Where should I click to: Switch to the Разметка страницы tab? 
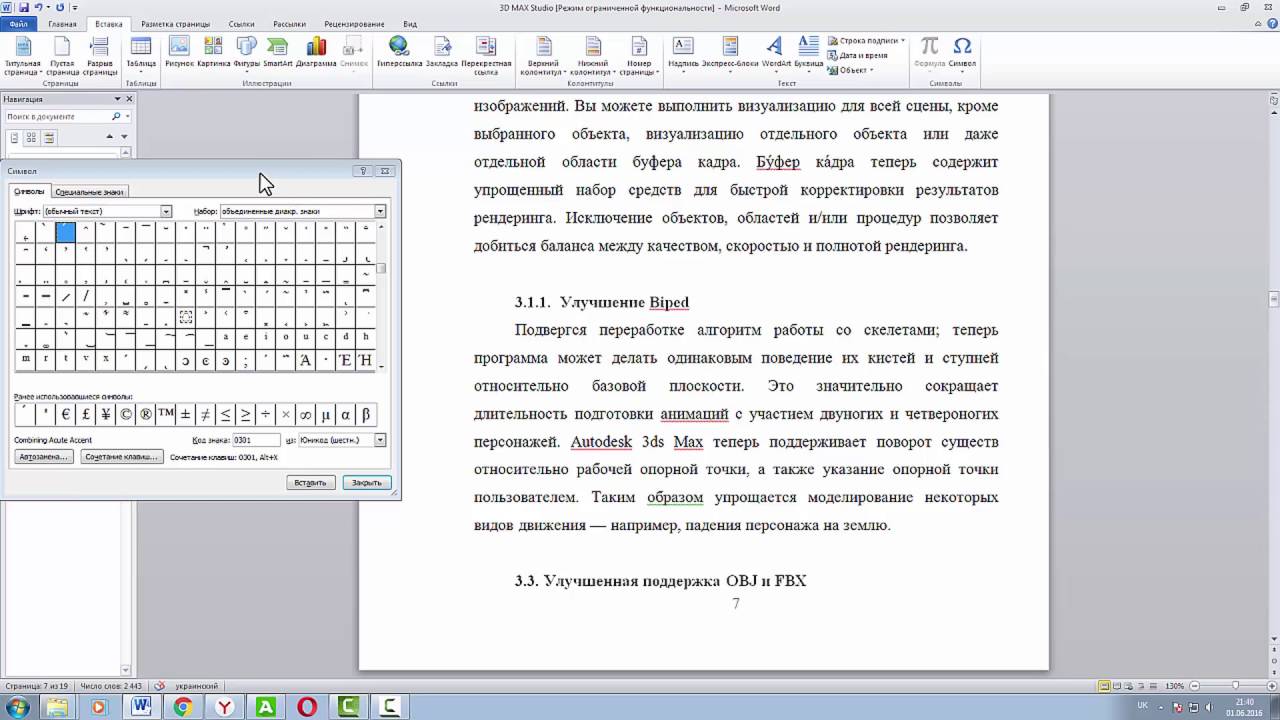coord(175,23)
